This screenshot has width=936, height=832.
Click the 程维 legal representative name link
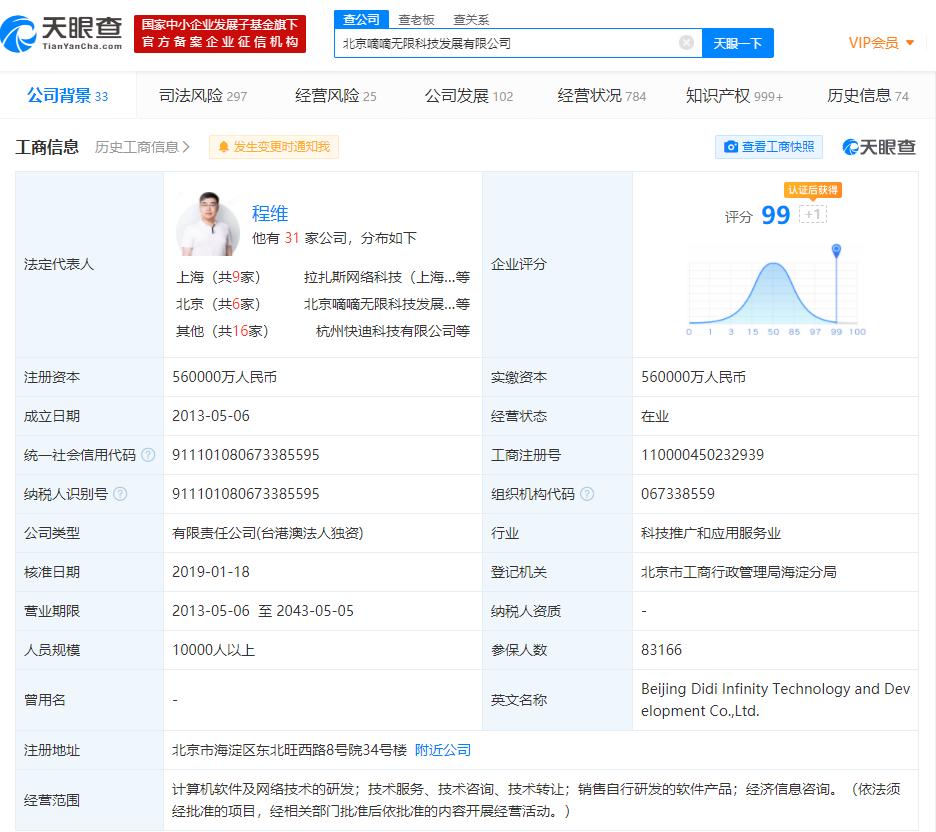(x=270, y=213)
